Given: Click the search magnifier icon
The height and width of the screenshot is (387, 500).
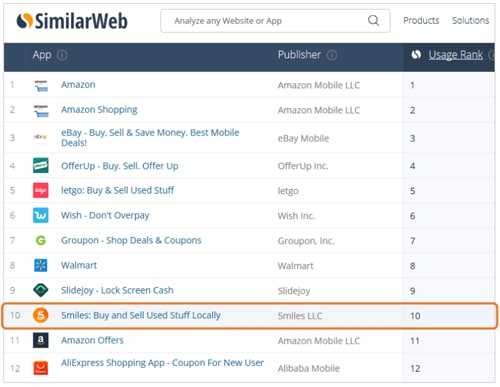Looking at the screenshot, I should tap(373, 21).
